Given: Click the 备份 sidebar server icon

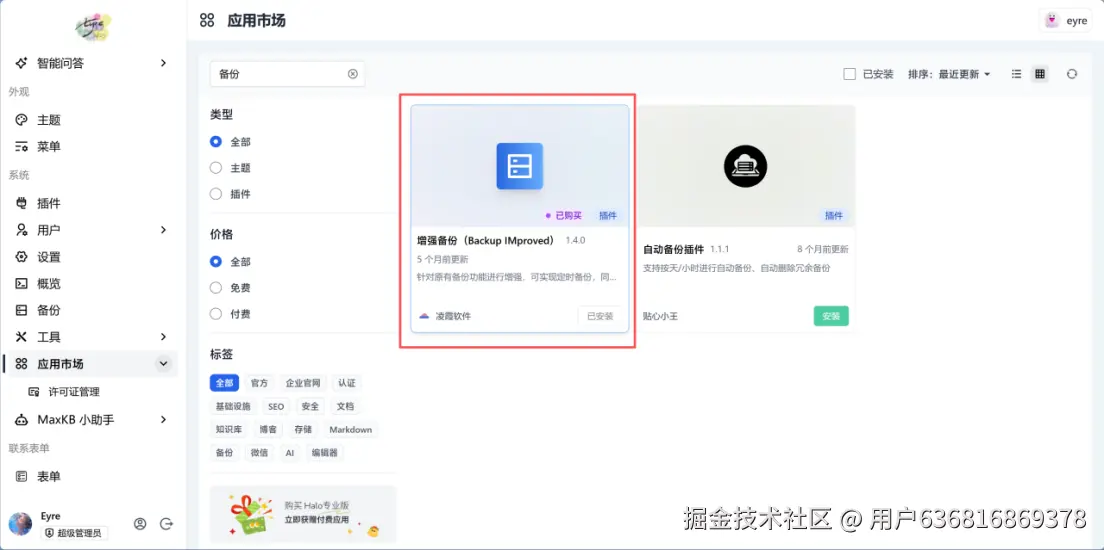Looking at the screenshot, I should coord(22,311).
